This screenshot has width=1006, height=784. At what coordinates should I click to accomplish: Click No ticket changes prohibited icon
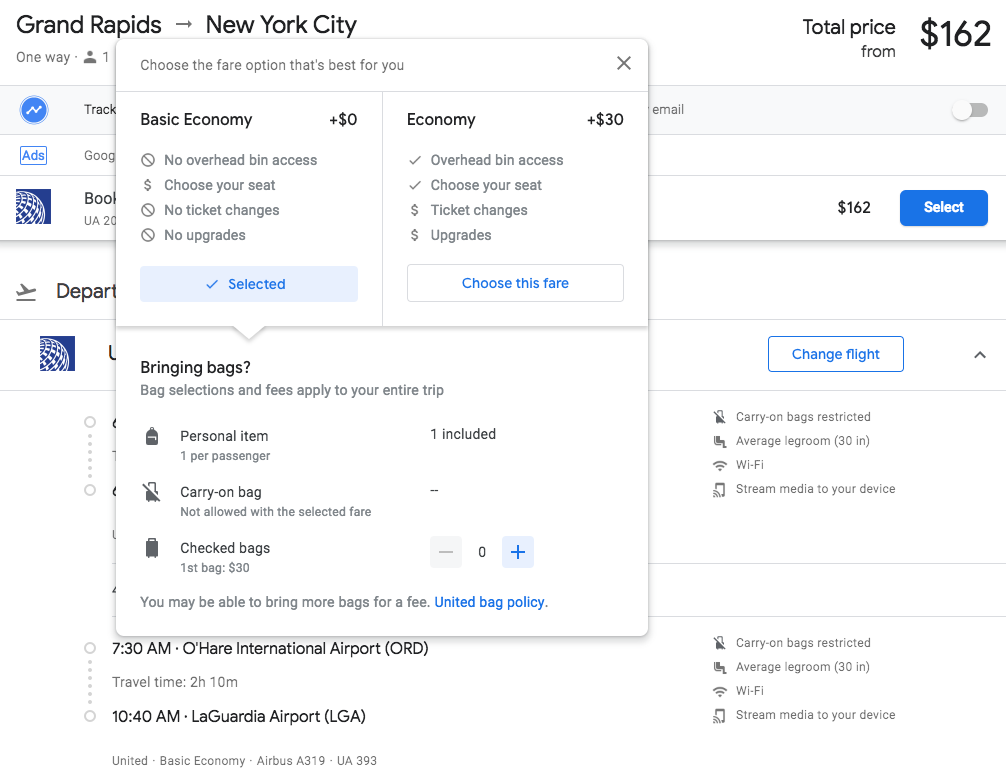(148, 210)
